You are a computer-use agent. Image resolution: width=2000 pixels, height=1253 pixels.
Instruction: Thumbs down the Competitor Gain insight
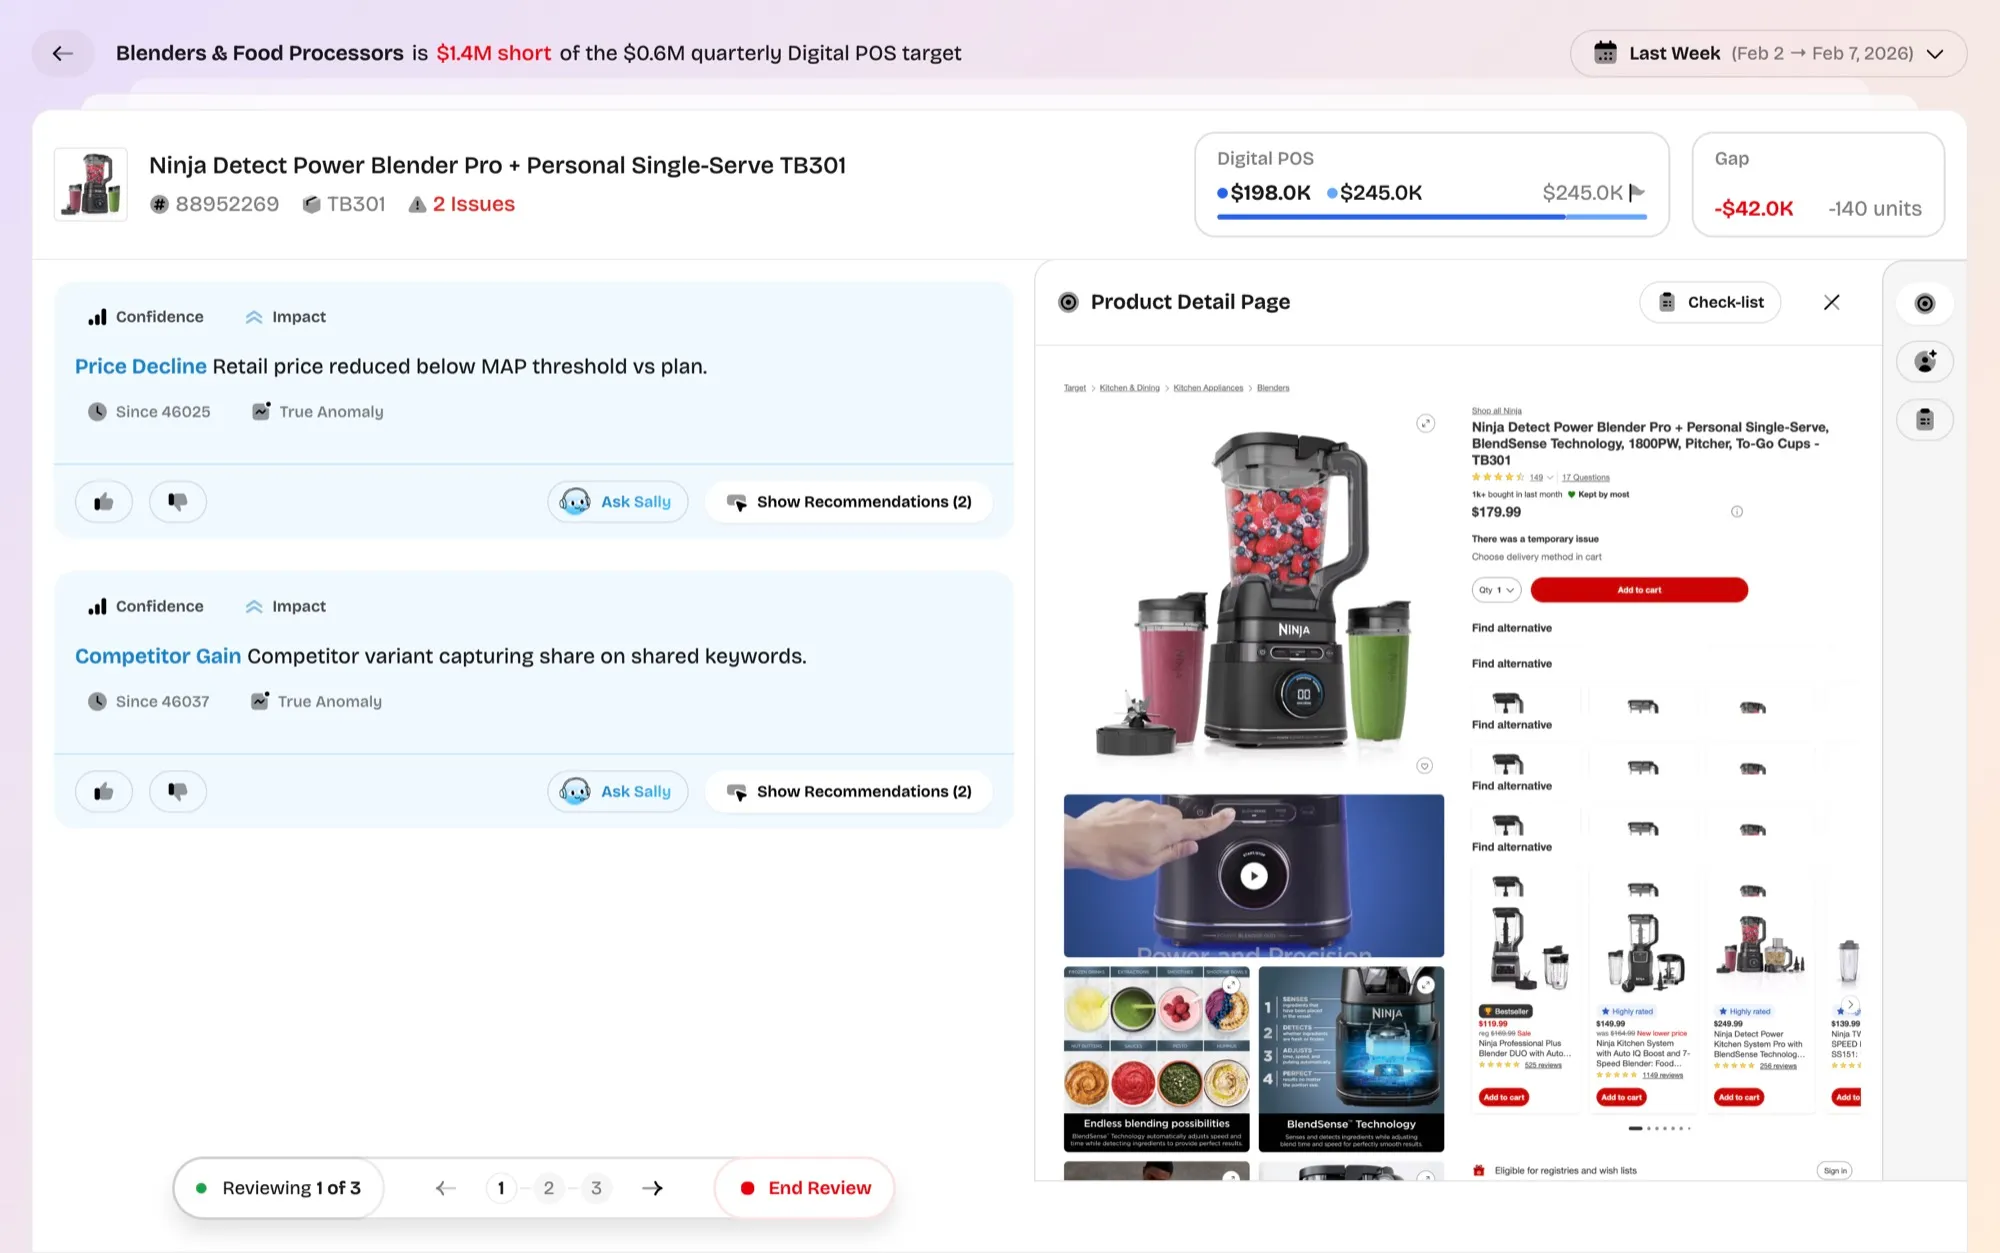(178, 792)
